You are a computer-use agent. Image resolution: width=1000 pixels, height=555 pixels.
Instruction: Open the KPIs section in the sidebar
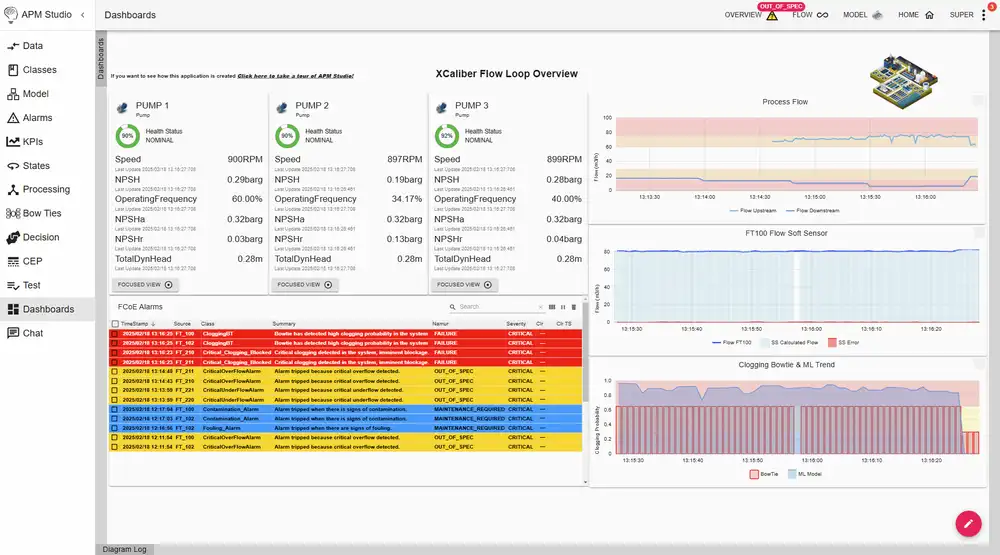tap(26, 142)
